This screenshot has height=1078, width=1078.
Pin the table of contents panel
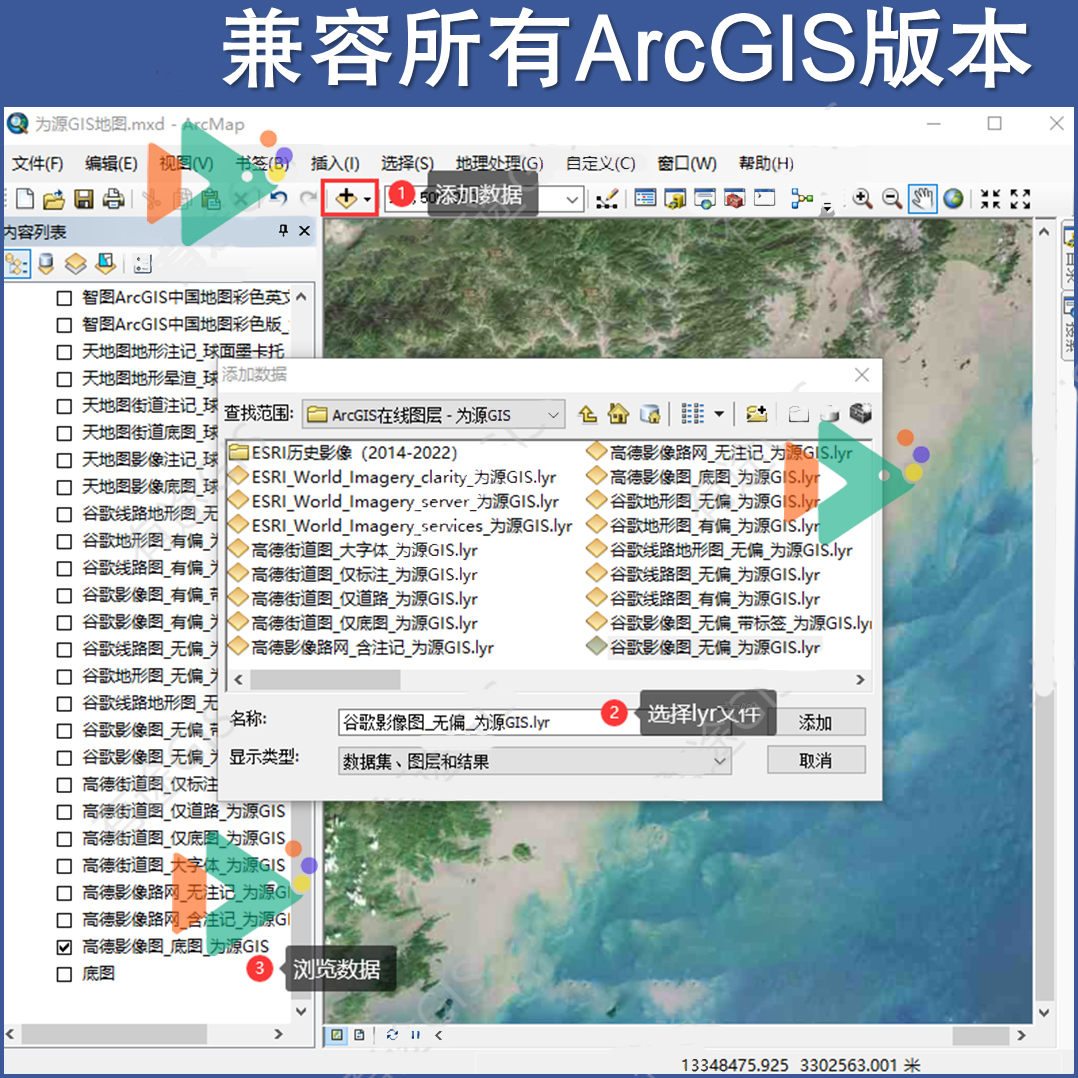(x=283, y=231)
